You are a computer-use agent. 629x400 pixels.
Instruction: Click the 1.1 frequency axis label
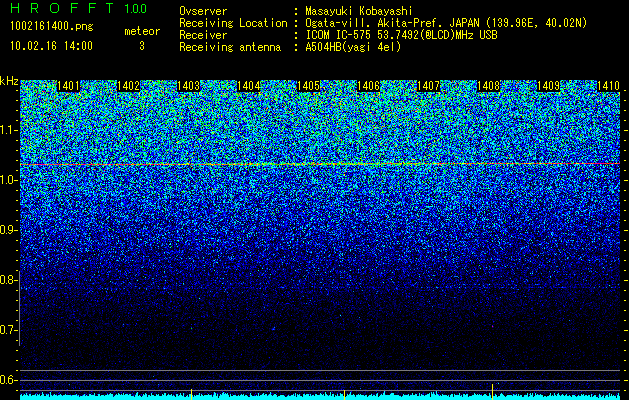8,130
